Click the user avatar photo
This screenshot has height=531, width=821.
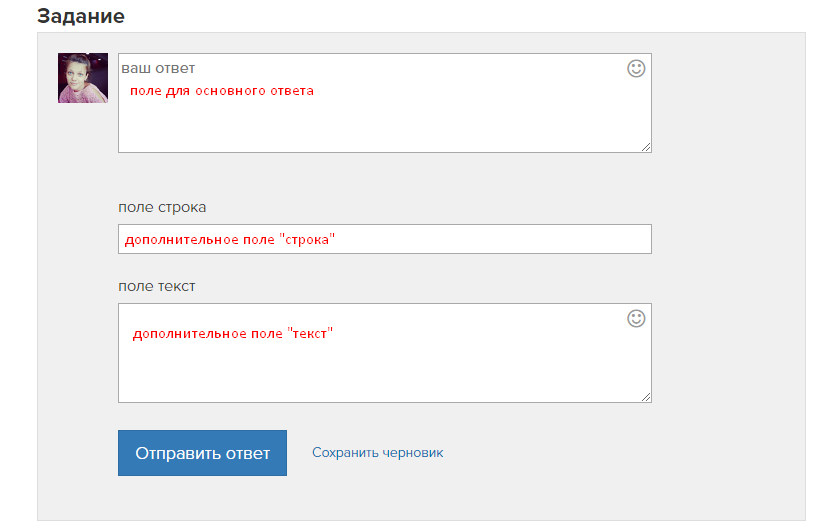83,78
